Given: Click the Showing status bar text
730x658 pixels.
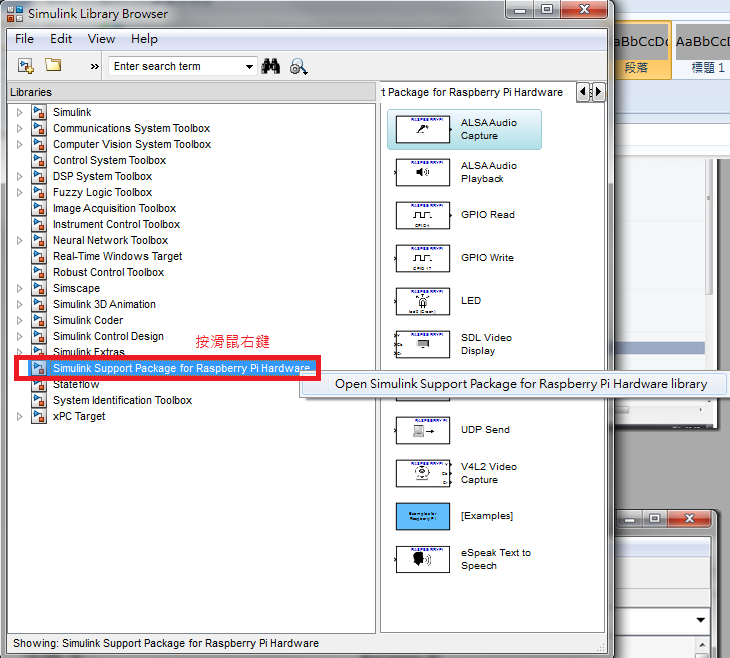Looking at the screenshot, I should click(166, 644).
